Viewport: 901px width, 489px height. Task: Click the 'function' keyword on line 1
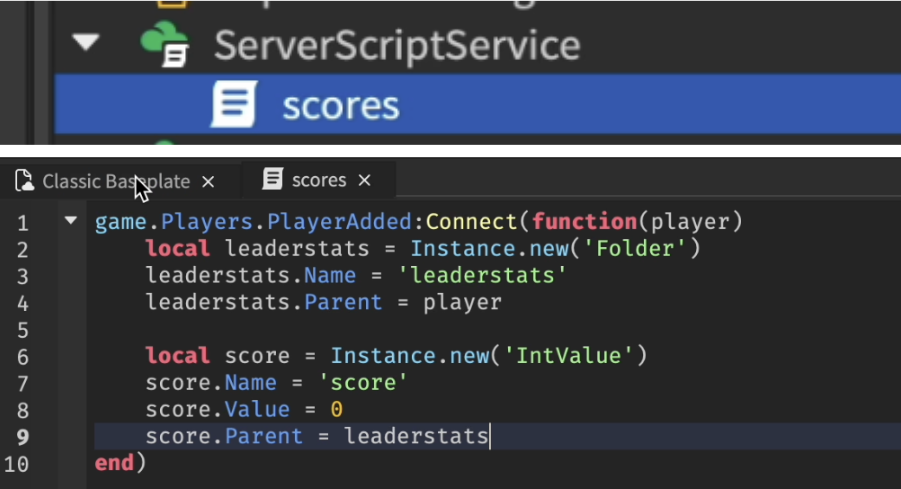tap(584, 222)
